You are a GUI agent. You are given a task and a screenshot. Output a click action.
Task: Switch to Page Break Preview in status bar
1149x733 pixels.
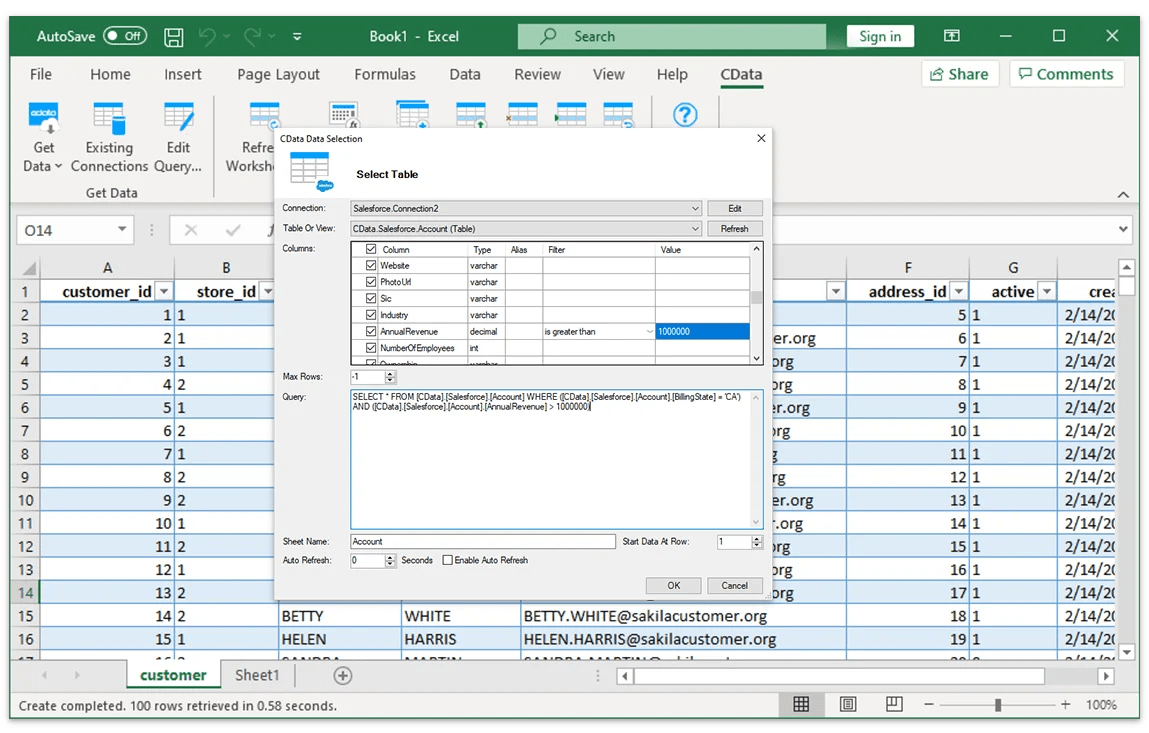pyautogui.click(x=894, y=704)
